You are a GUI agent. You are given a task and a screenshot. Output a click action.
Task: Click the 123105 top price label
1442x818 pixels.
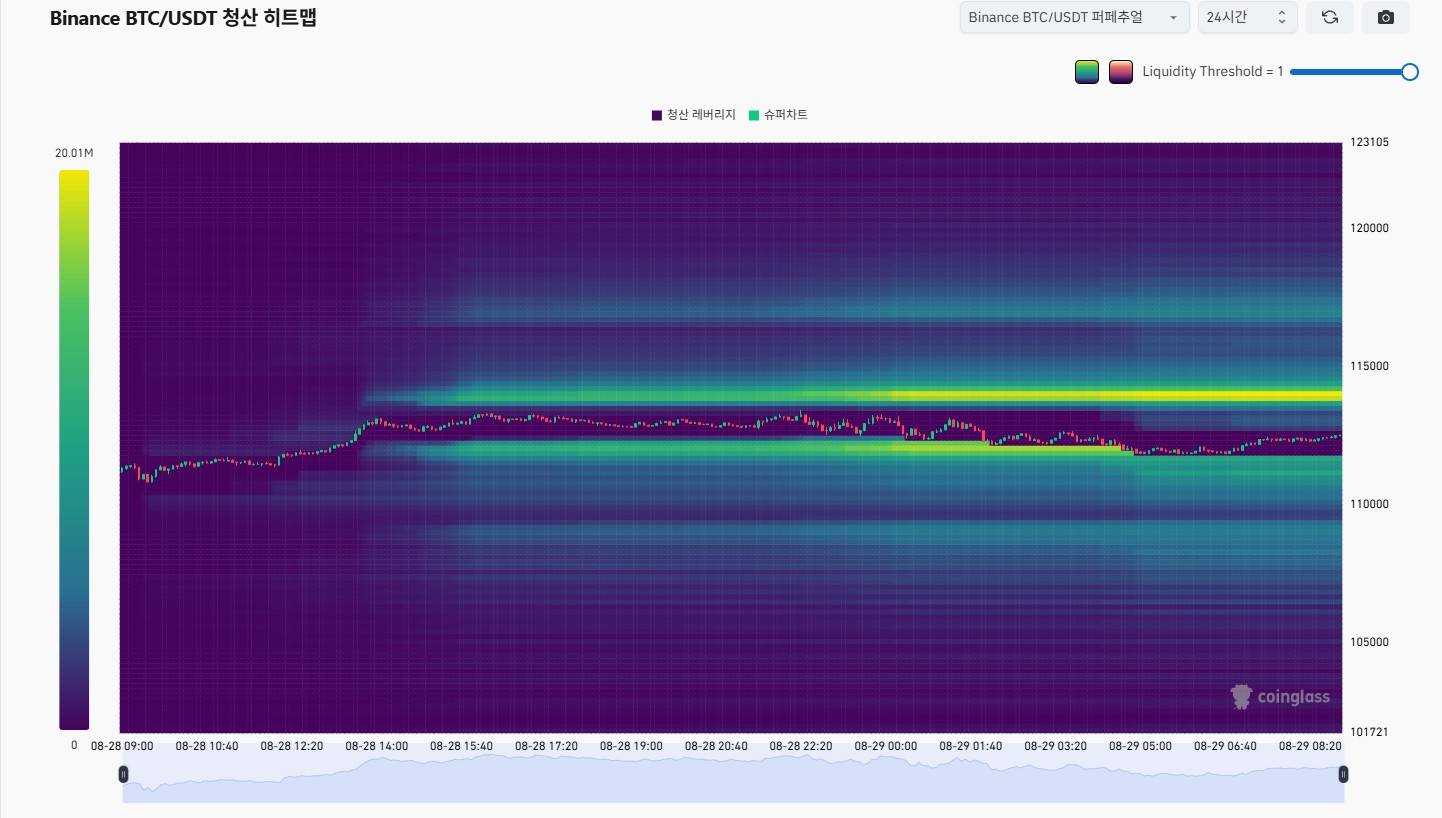[x=1369, y=142]
